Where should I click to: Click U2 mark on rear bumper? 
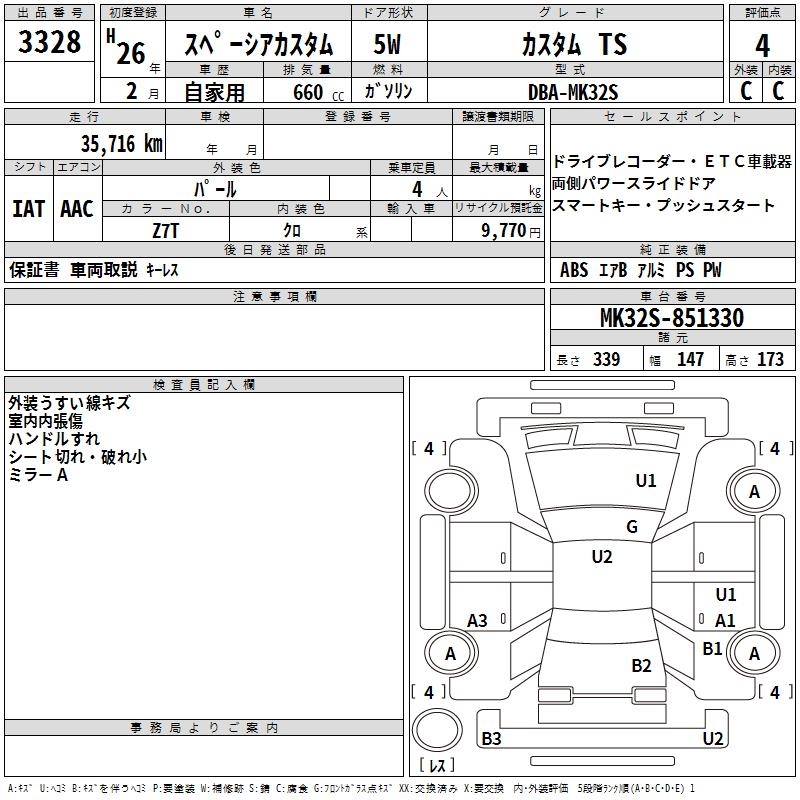[x=713, y=739]
